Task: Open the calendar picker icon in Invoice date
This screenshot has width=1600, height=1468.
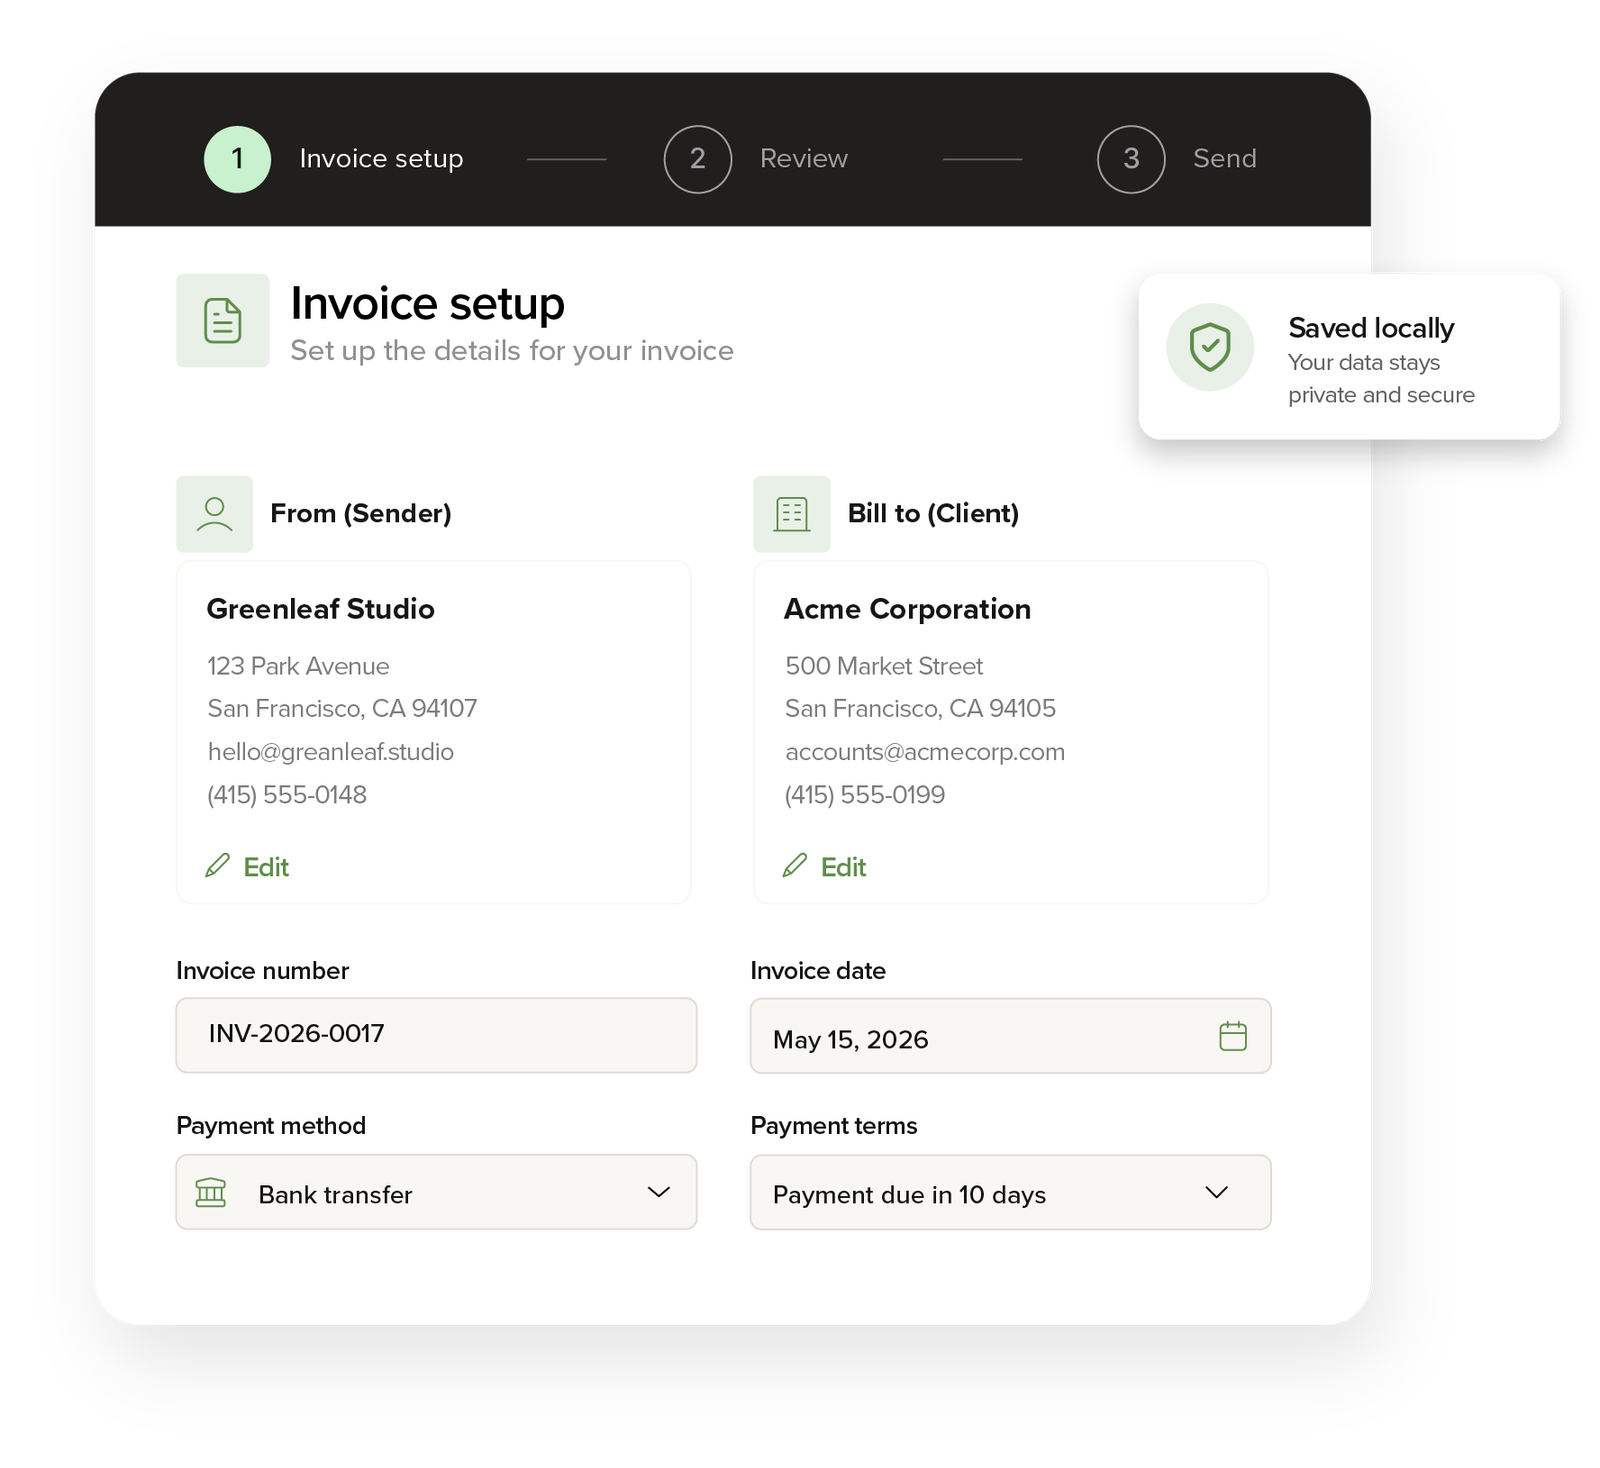Action: (1233, 1036)
